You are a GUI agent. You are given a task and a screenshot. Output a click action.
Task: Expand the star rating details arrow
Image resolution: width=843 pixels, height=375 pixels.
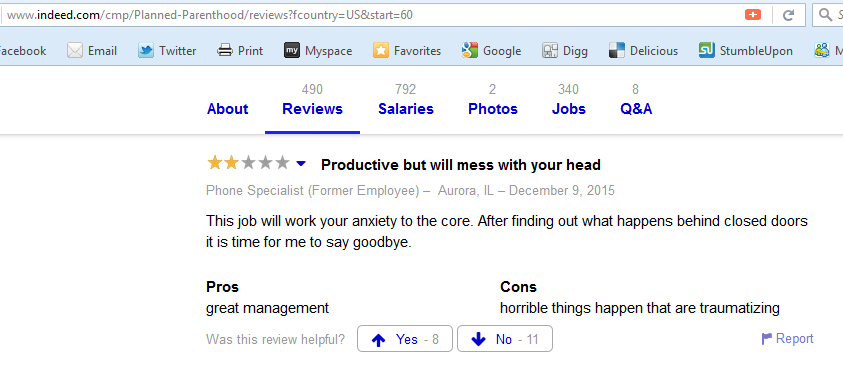tap(301, 163)
